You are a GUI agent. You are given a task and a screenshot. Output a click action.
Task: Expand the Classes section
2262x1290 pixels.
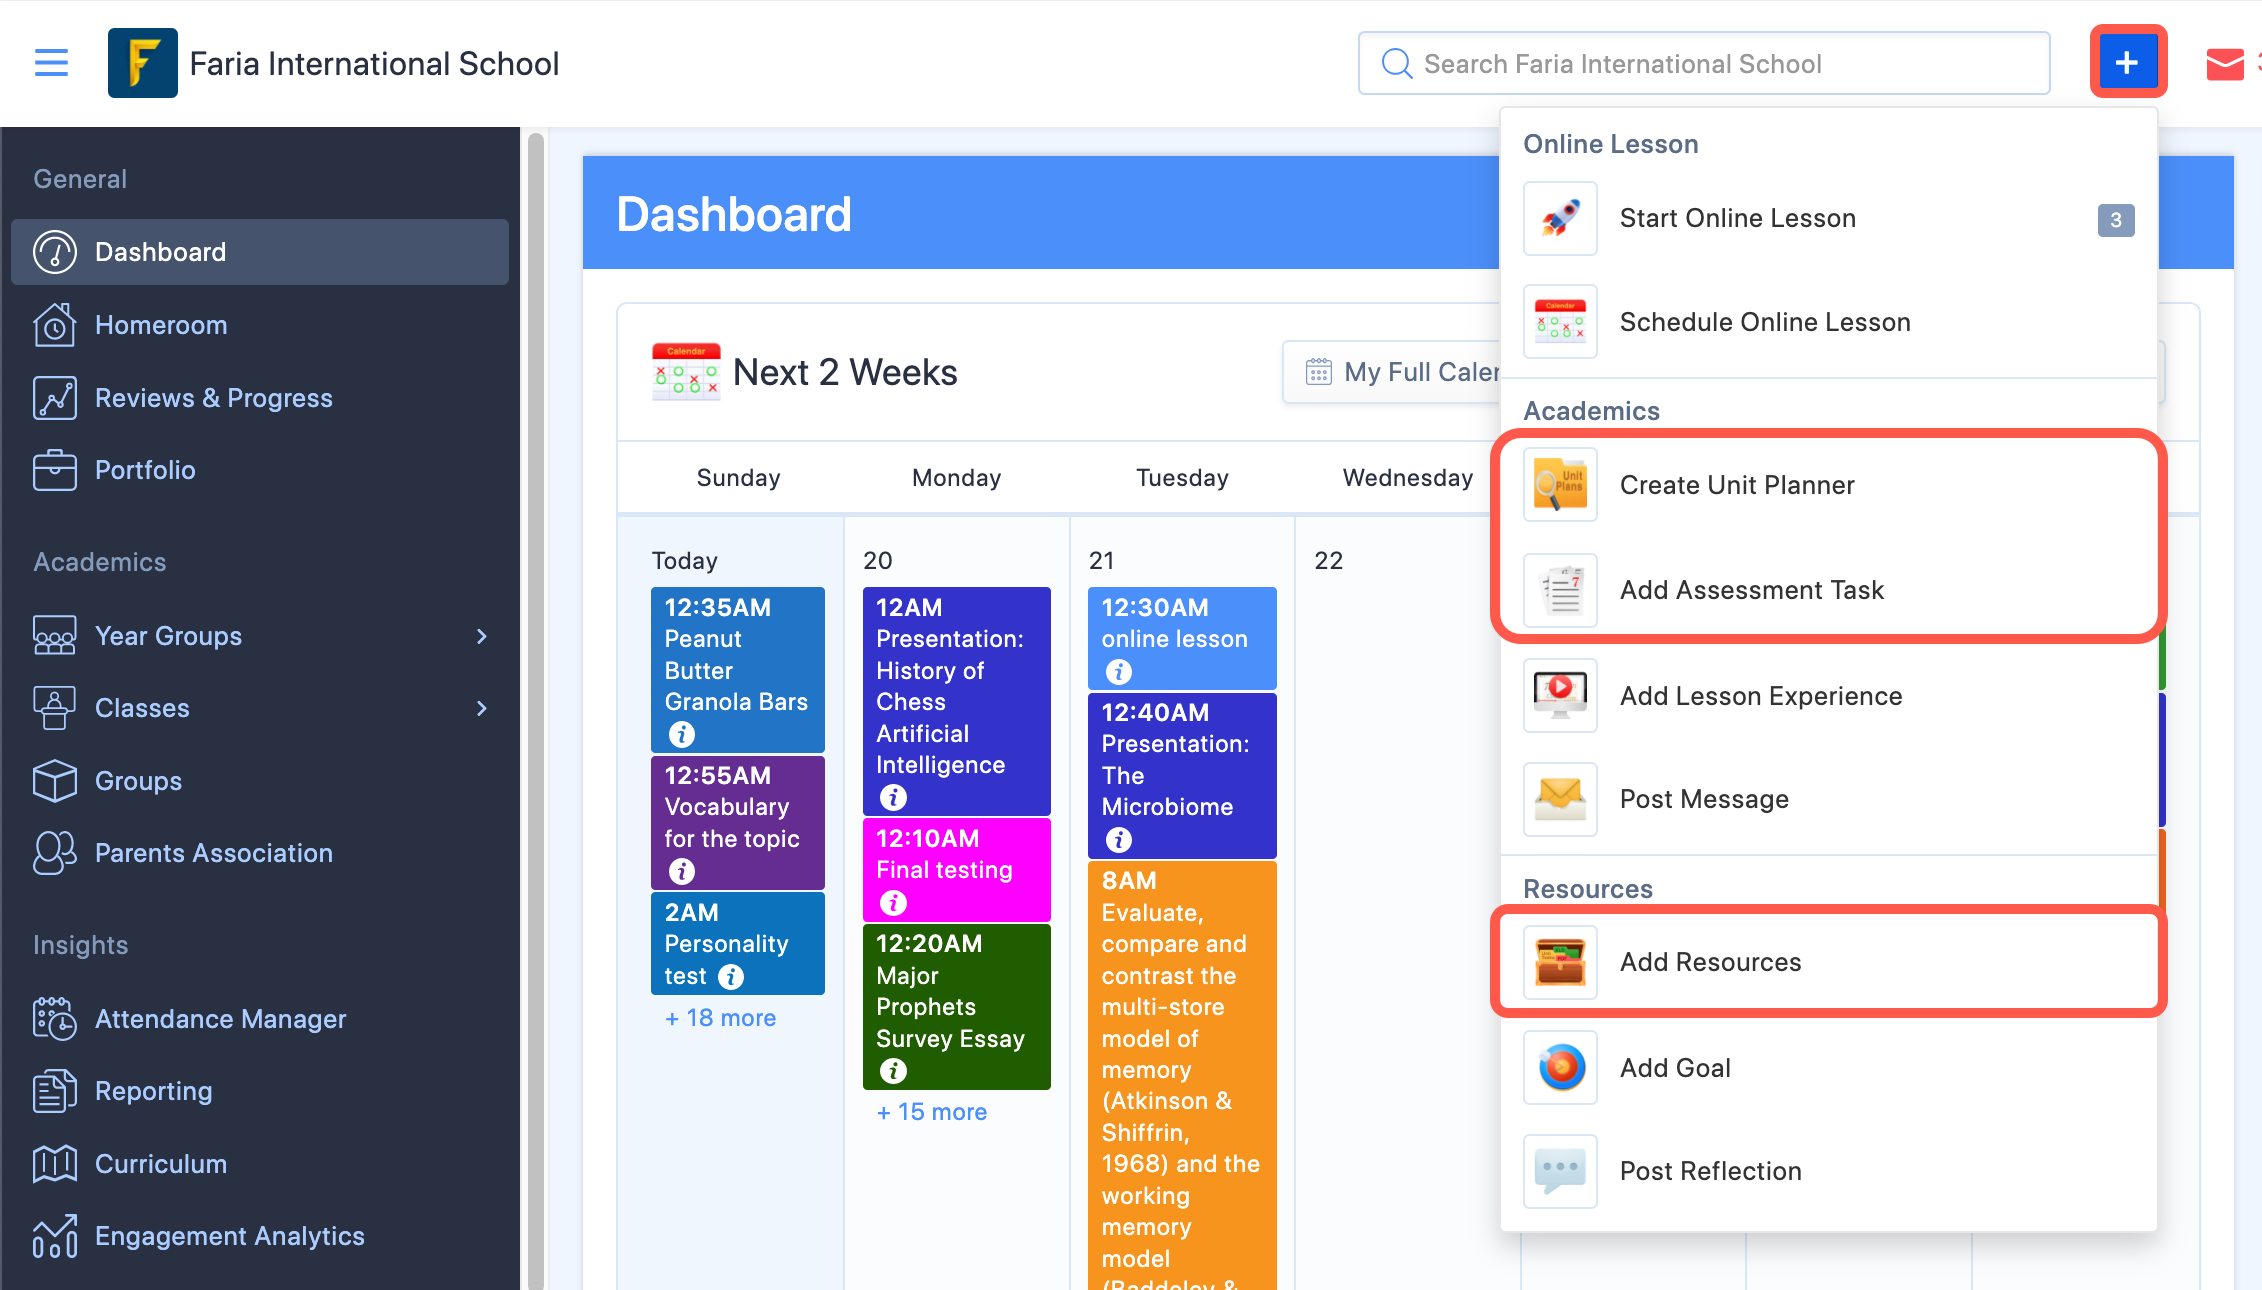point(482,708)
